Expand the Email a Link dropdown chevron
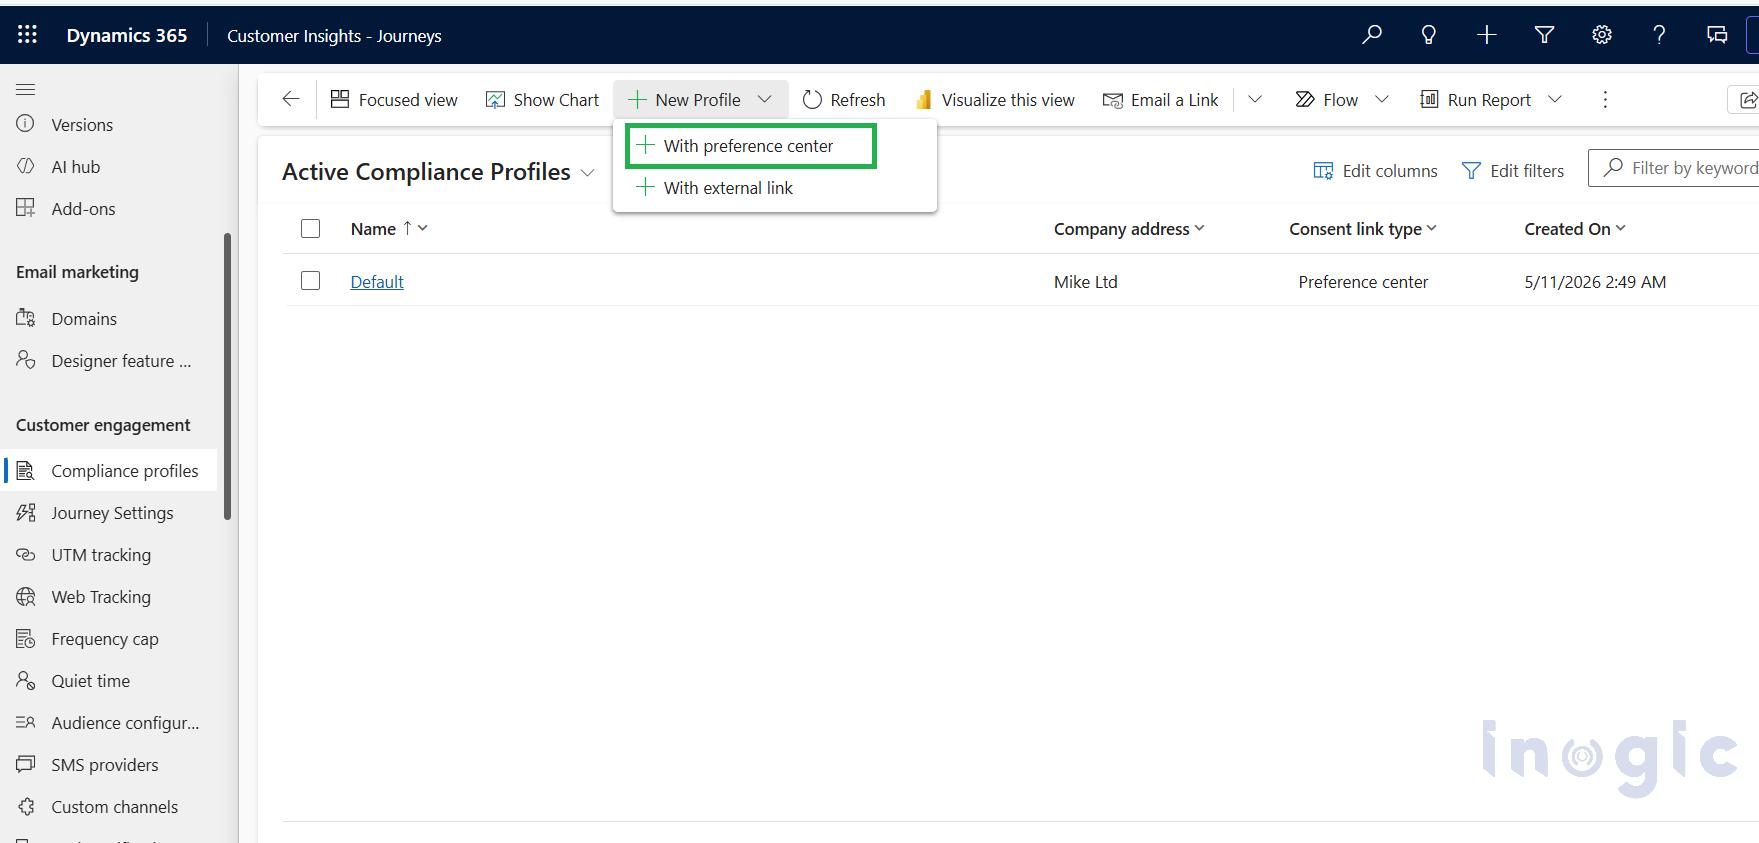The width and height of the screenshot is (1759, 843). click(1255, 99)
